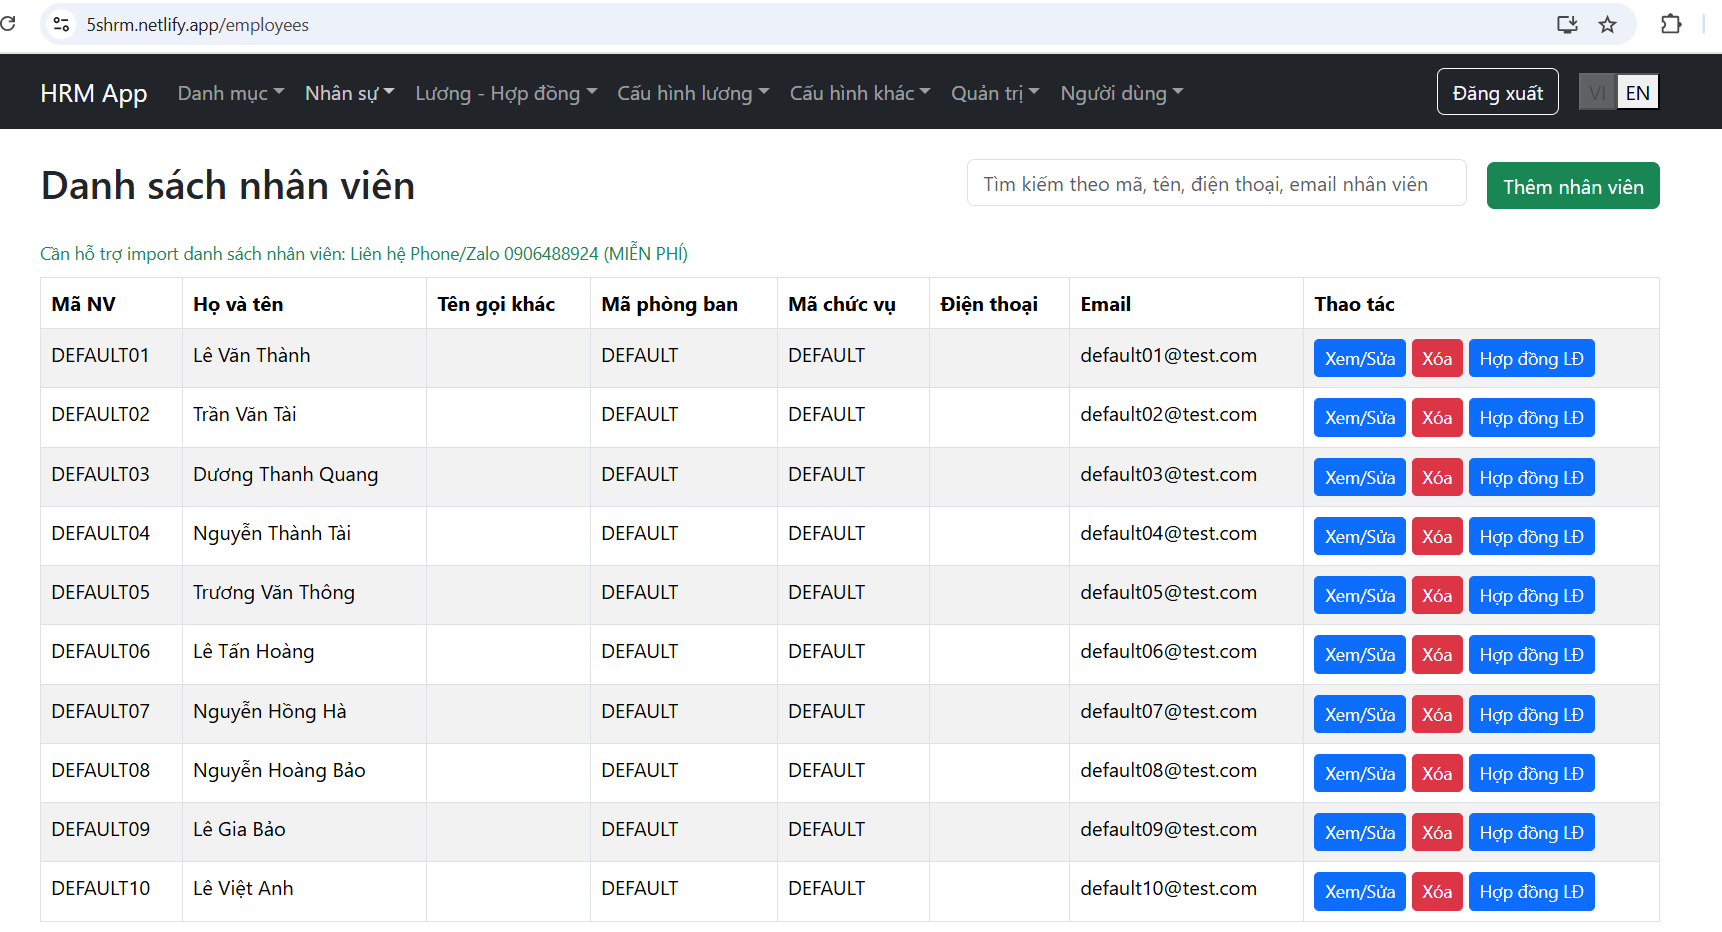Viewport: 1722px width, 932px height.
Task: Click the Thêm nhân viên button
Action: [x=1573, y=186]
